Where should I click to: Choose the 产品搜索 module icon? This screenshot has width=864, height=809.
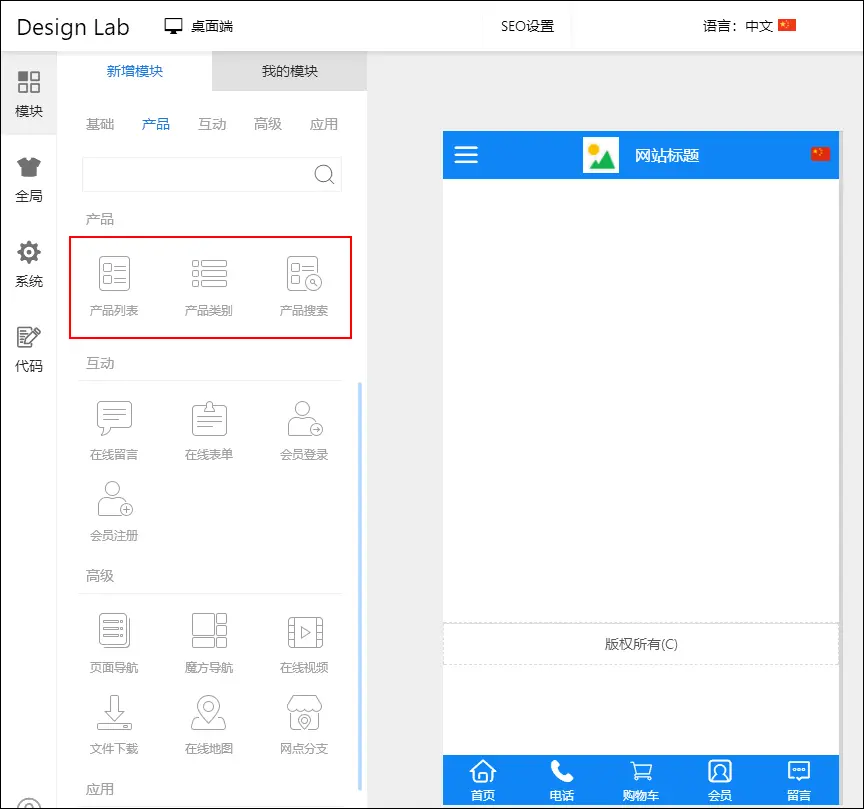point(303,274)
